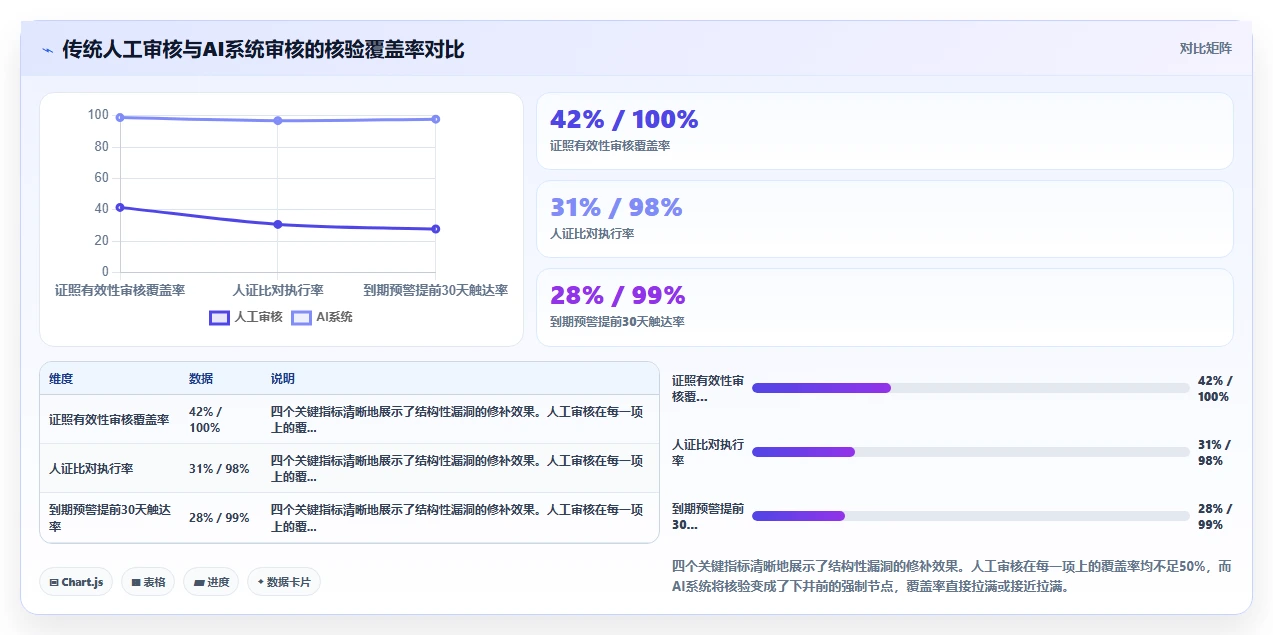Viewport: 1273px width, 635px height.
Task: Select 到期预警提前30天触达率 cell in table's third row
Action: coord(109,518)
